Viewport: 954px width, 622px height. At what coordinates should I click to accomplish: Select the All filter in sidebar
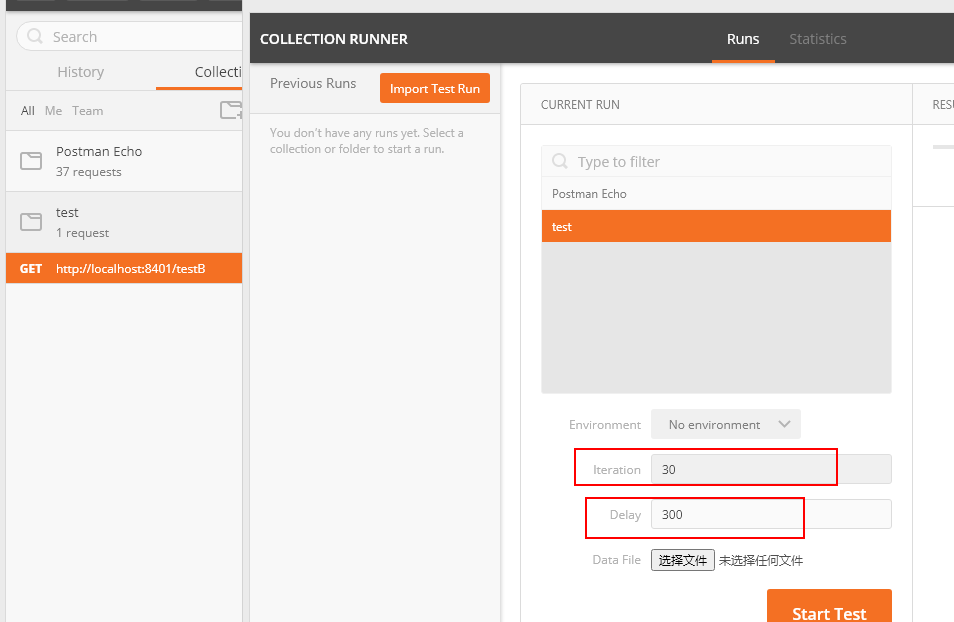coord(27,111)
